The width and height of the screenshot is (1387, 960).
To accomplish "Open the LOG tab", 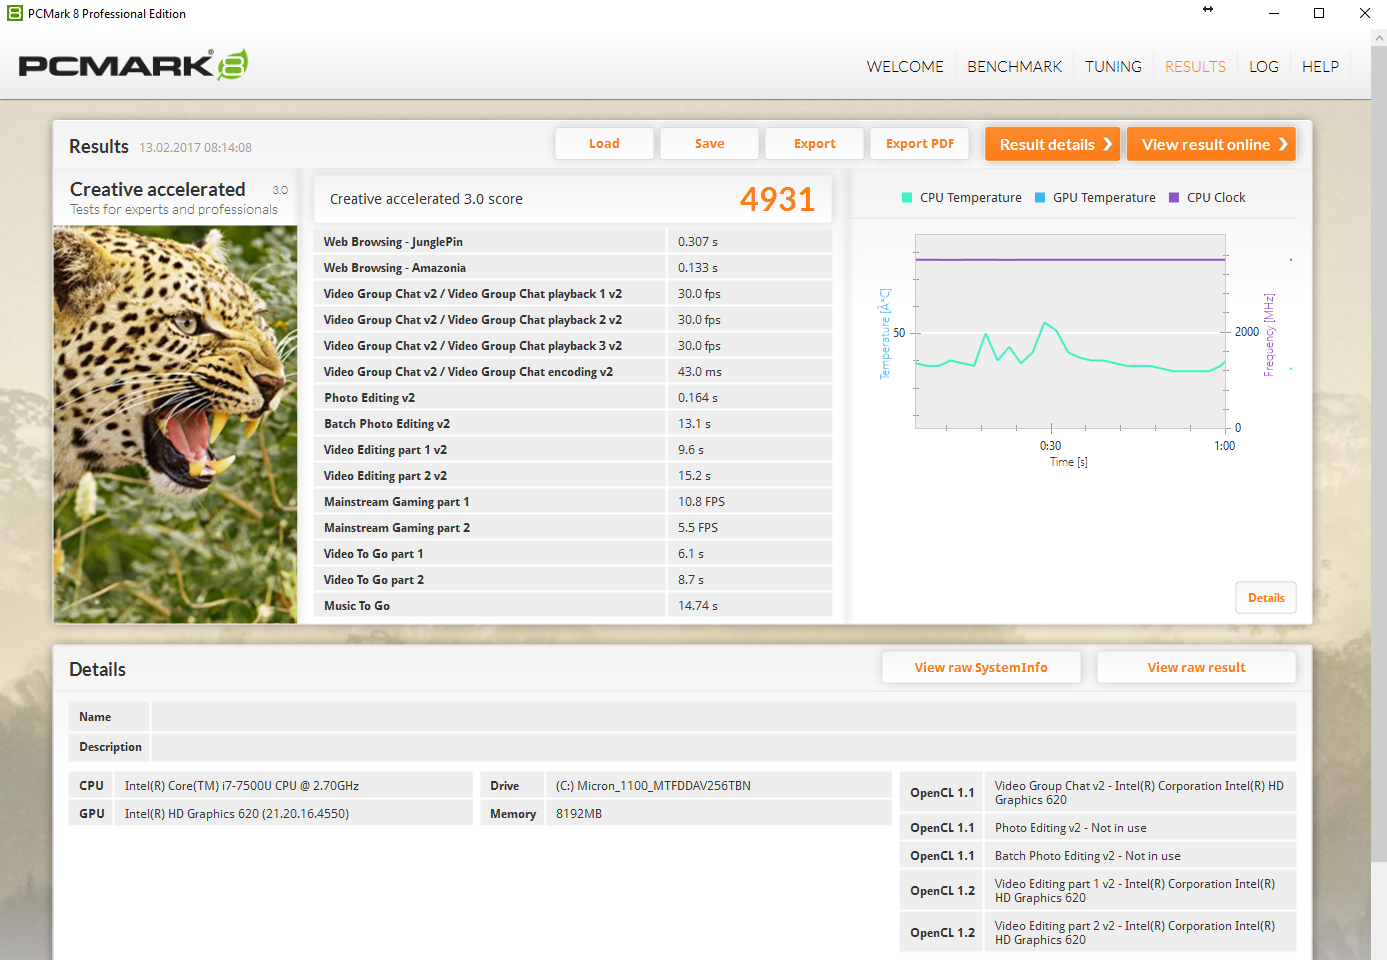I will 1264,67.
